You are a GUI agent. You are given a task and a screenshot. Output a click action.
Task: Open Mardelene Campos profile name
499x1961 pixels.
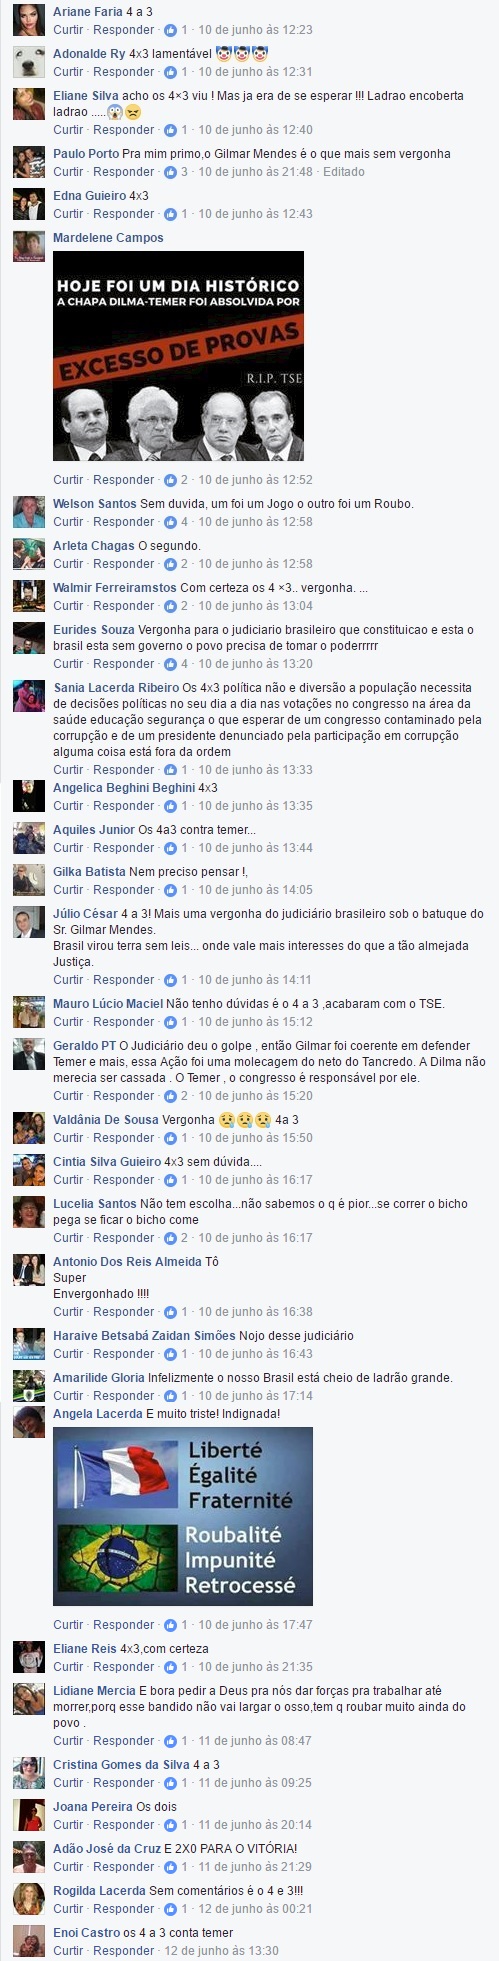point(108,238)
